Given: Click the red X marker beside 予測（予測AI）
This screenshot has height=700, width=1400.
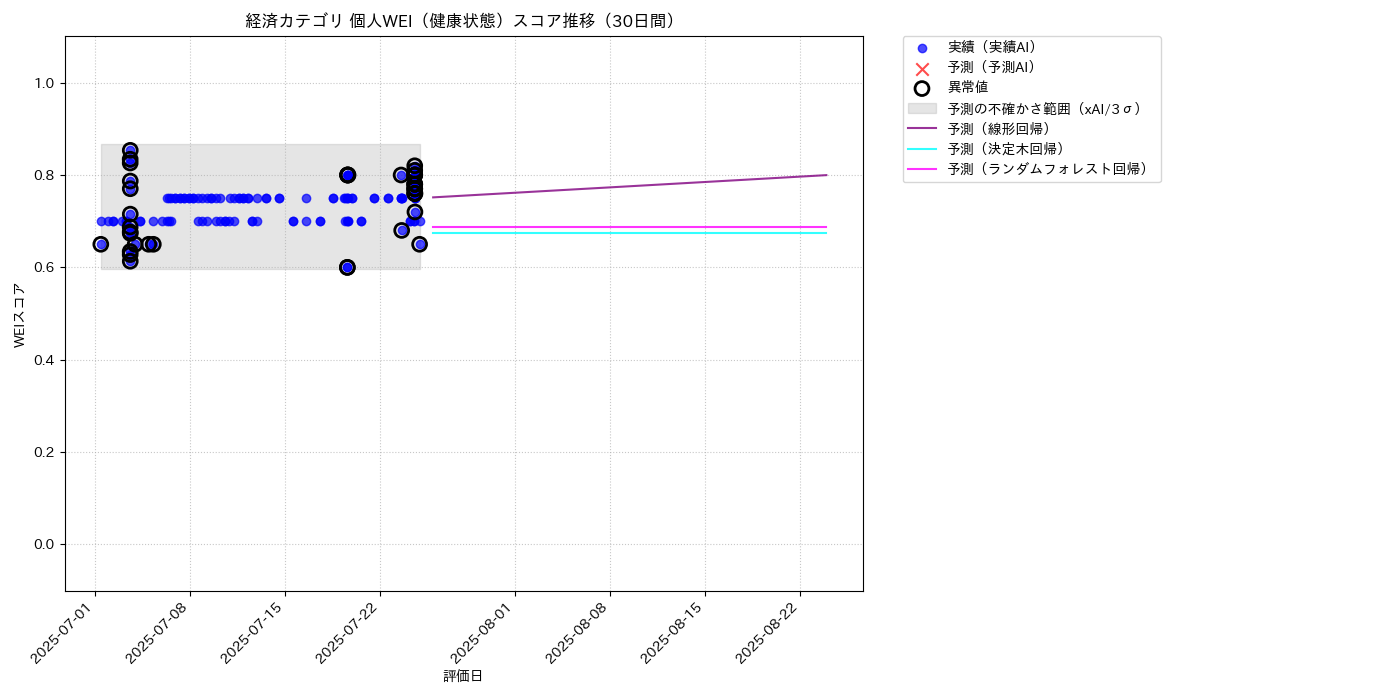Looking at the screenshot, I should [922, 68].
